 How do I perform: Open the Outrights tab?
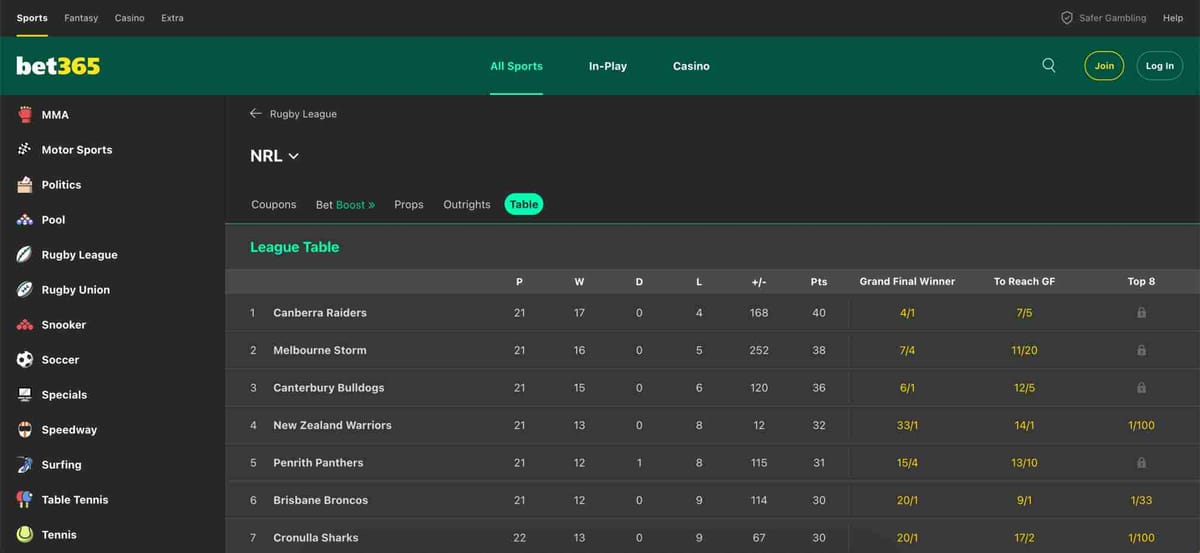click(x=467, y=204)
